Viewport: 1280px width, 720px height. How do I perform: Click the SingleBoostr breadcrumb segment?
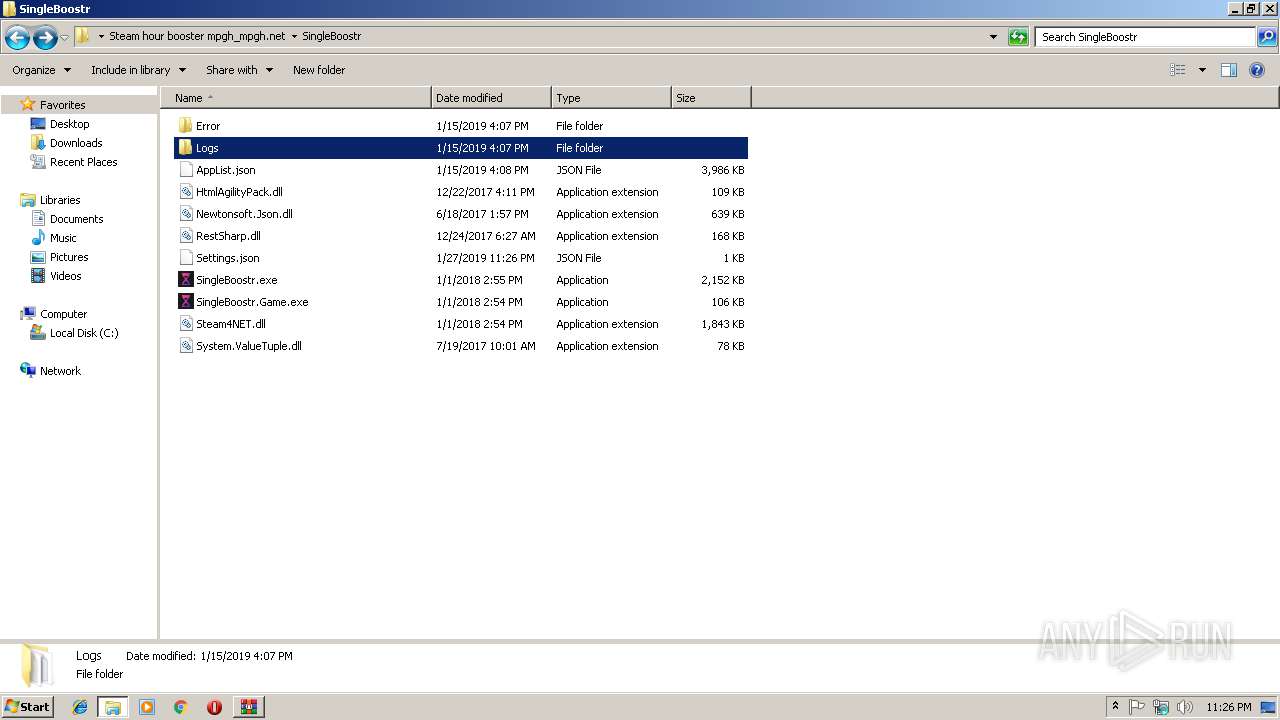331,36
